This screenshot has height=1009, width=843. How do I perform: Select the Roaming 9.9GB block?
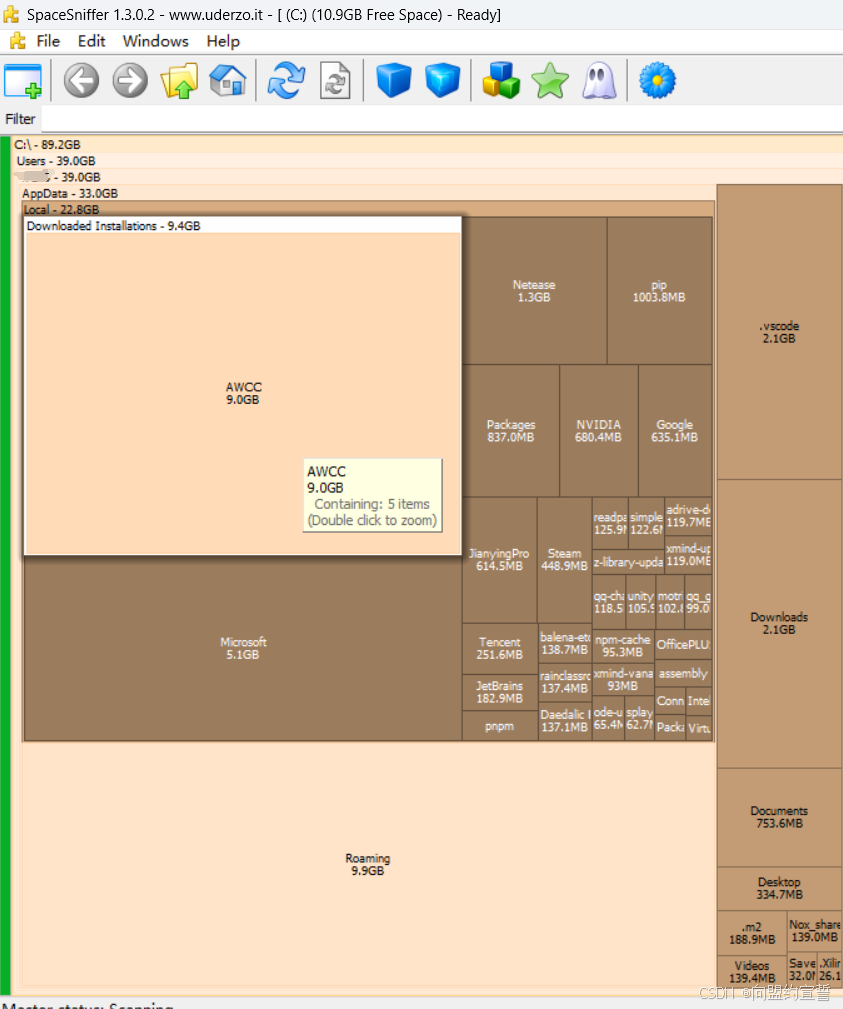point(367,864)
